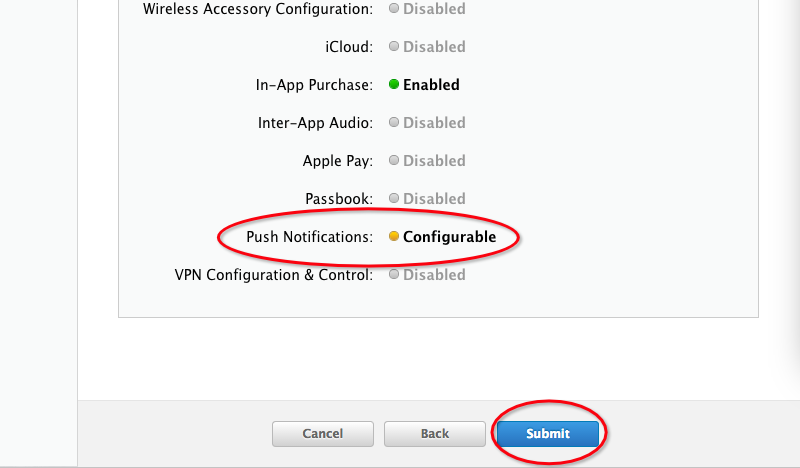800x468 pixels.
Task: Click the Wireless Accessory Configuration status dot
Action: (394, 9)
